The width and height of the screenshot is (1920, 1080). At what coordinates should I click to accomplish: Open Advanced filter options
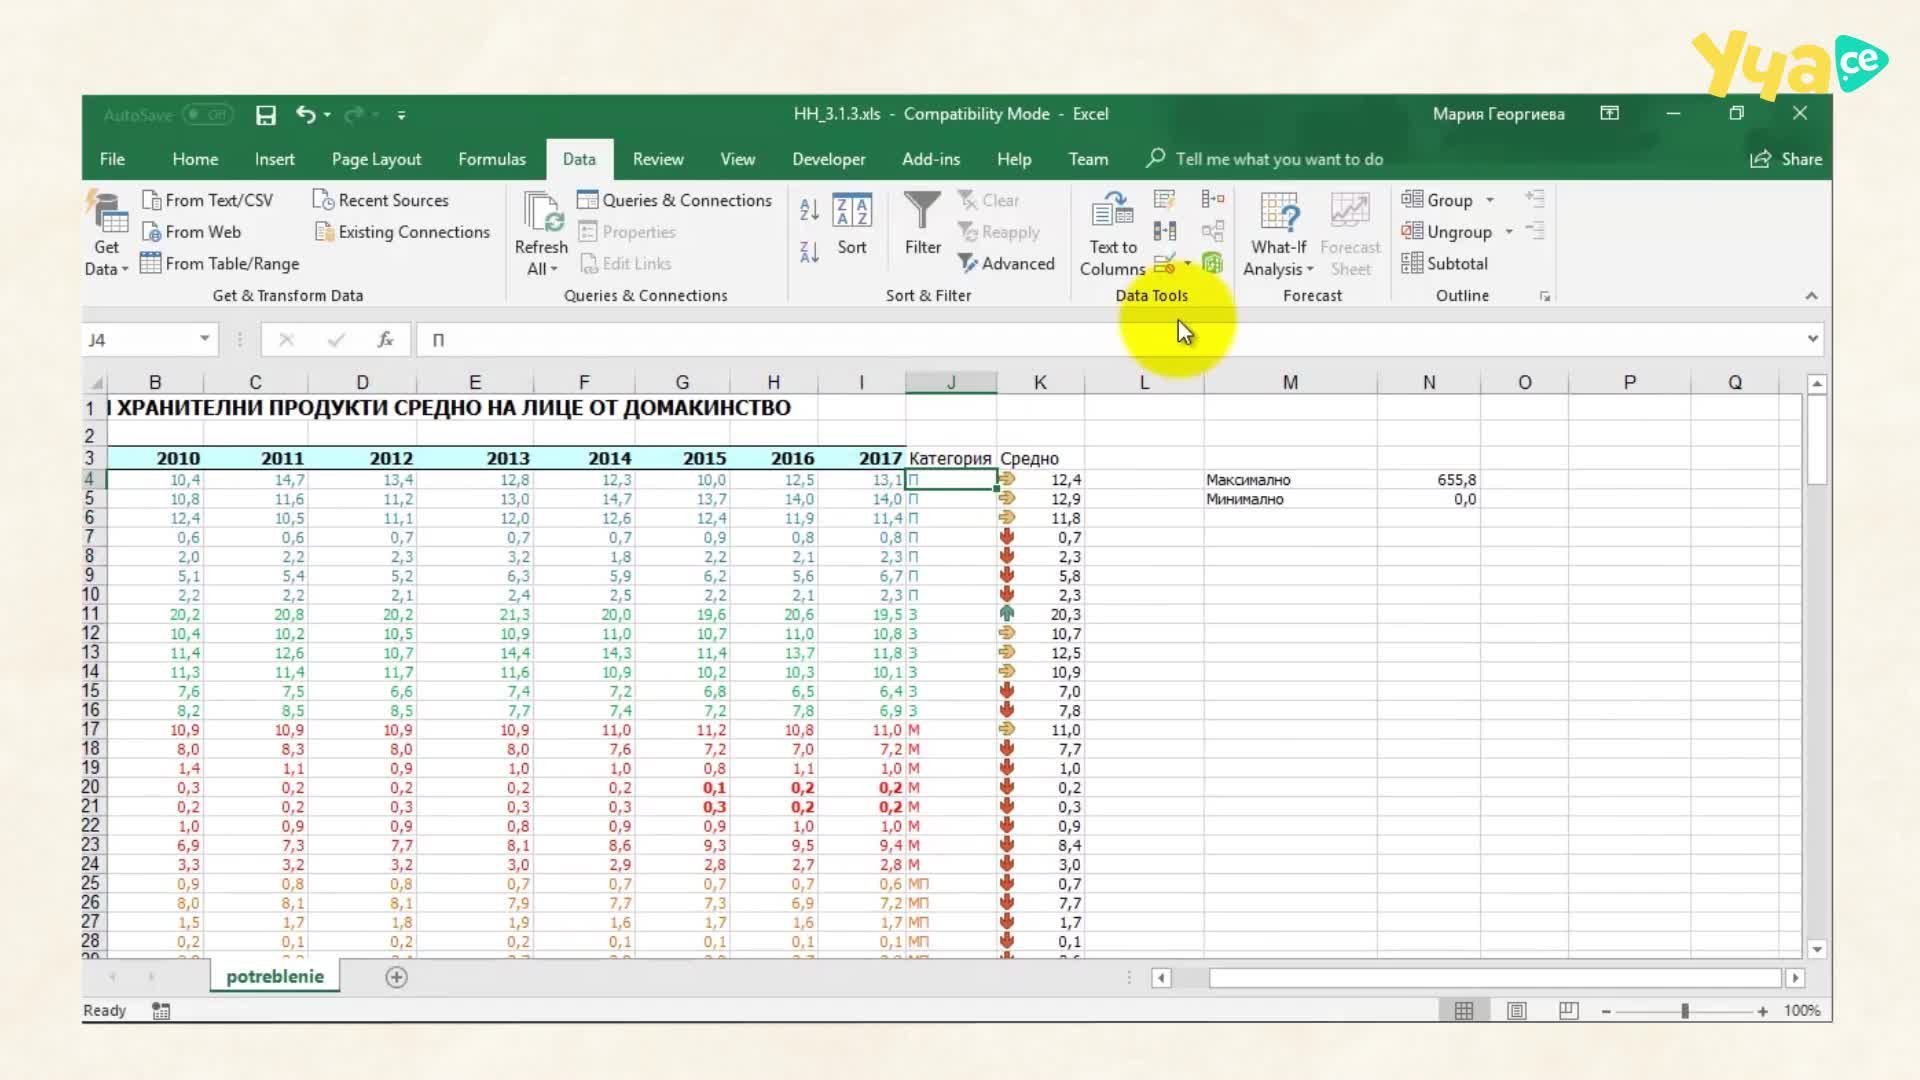point(1006,264)
